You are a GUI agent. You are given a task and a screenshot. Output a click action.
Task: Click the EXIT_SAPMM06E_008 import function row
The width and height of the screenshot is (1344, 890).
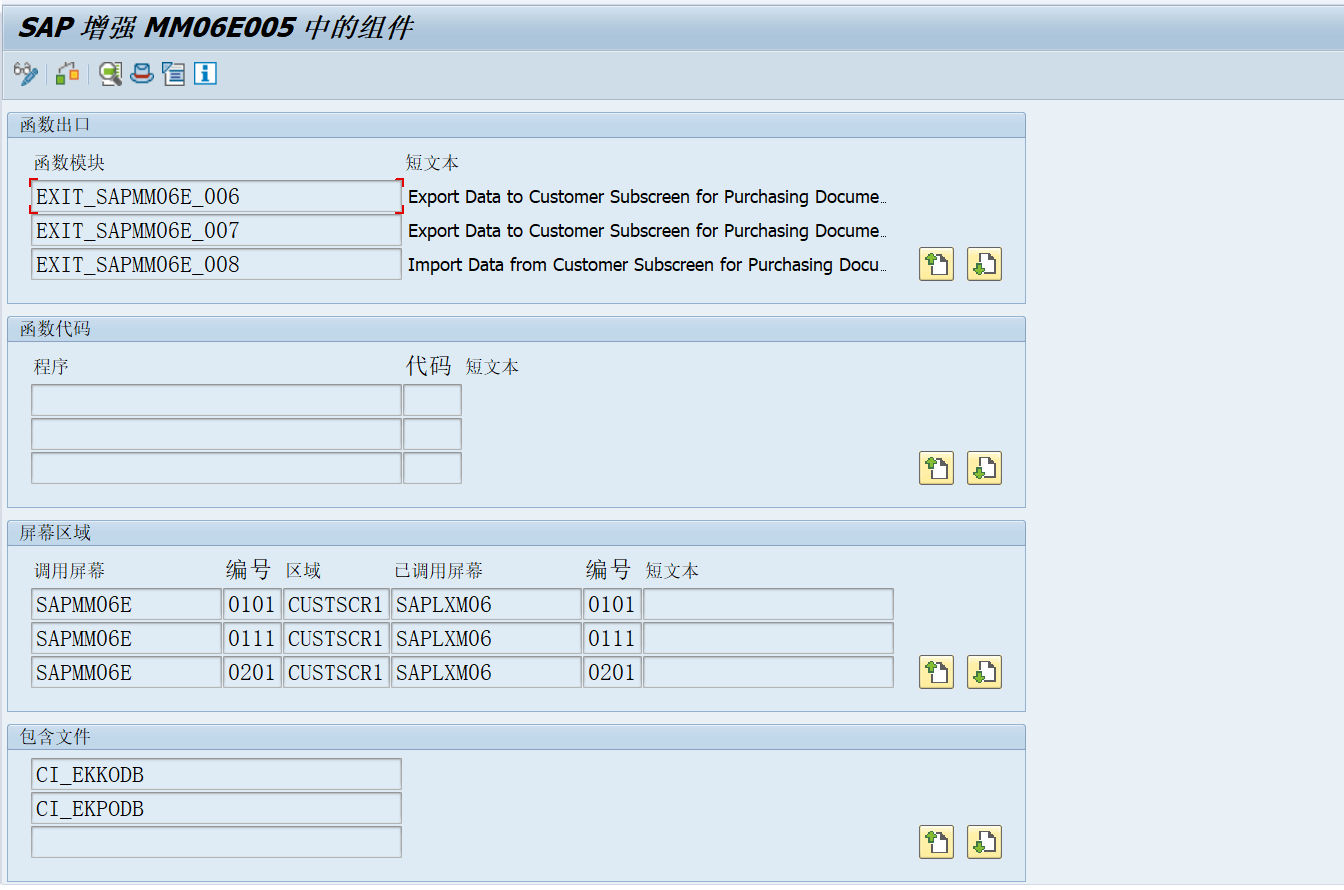pyautogui.click(x=215, y=264)
